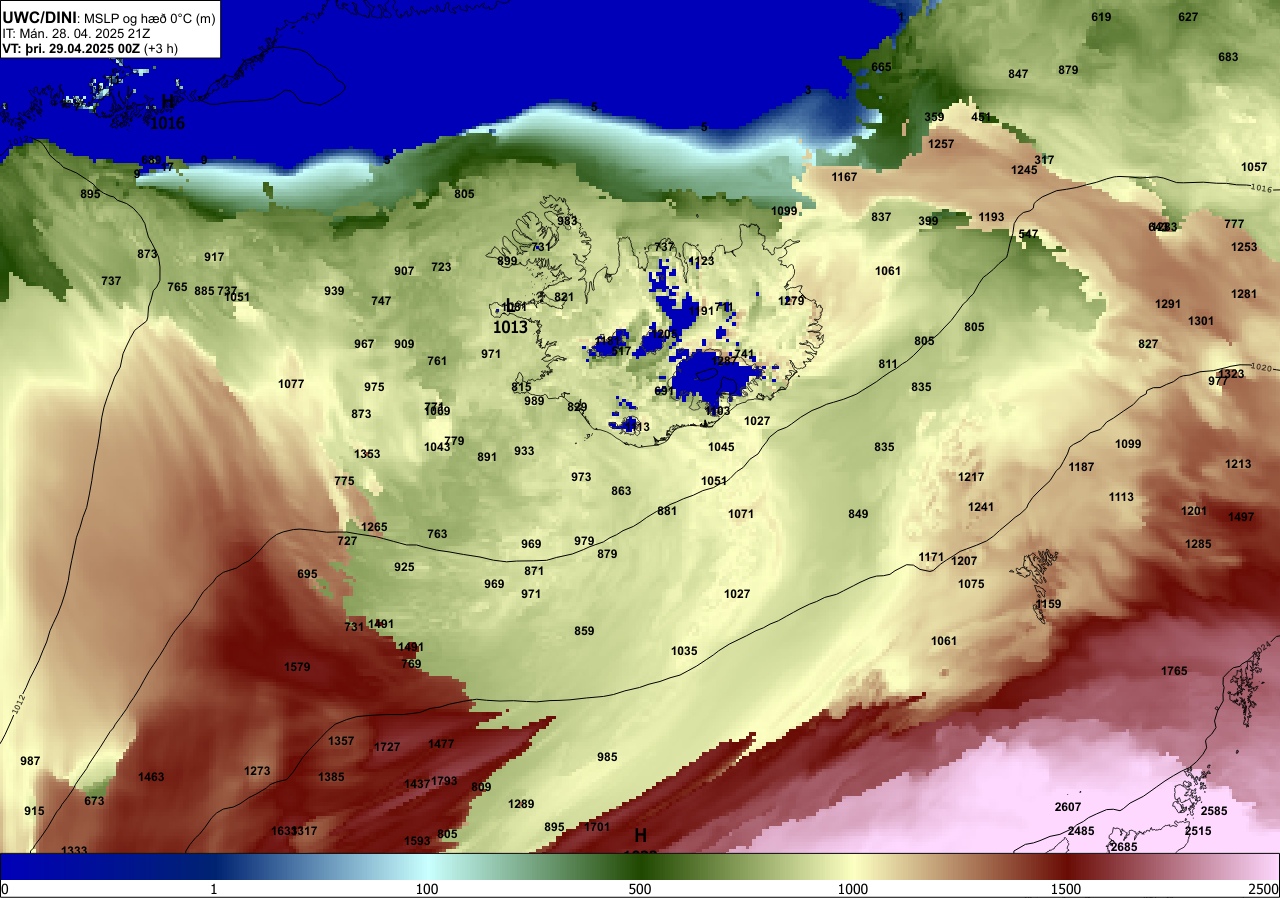Image resolution: width=1280 pixels, height=898 pixels.
Task: Click the 1077 height value
Action: pyautogui.click(x=291, y=384)
